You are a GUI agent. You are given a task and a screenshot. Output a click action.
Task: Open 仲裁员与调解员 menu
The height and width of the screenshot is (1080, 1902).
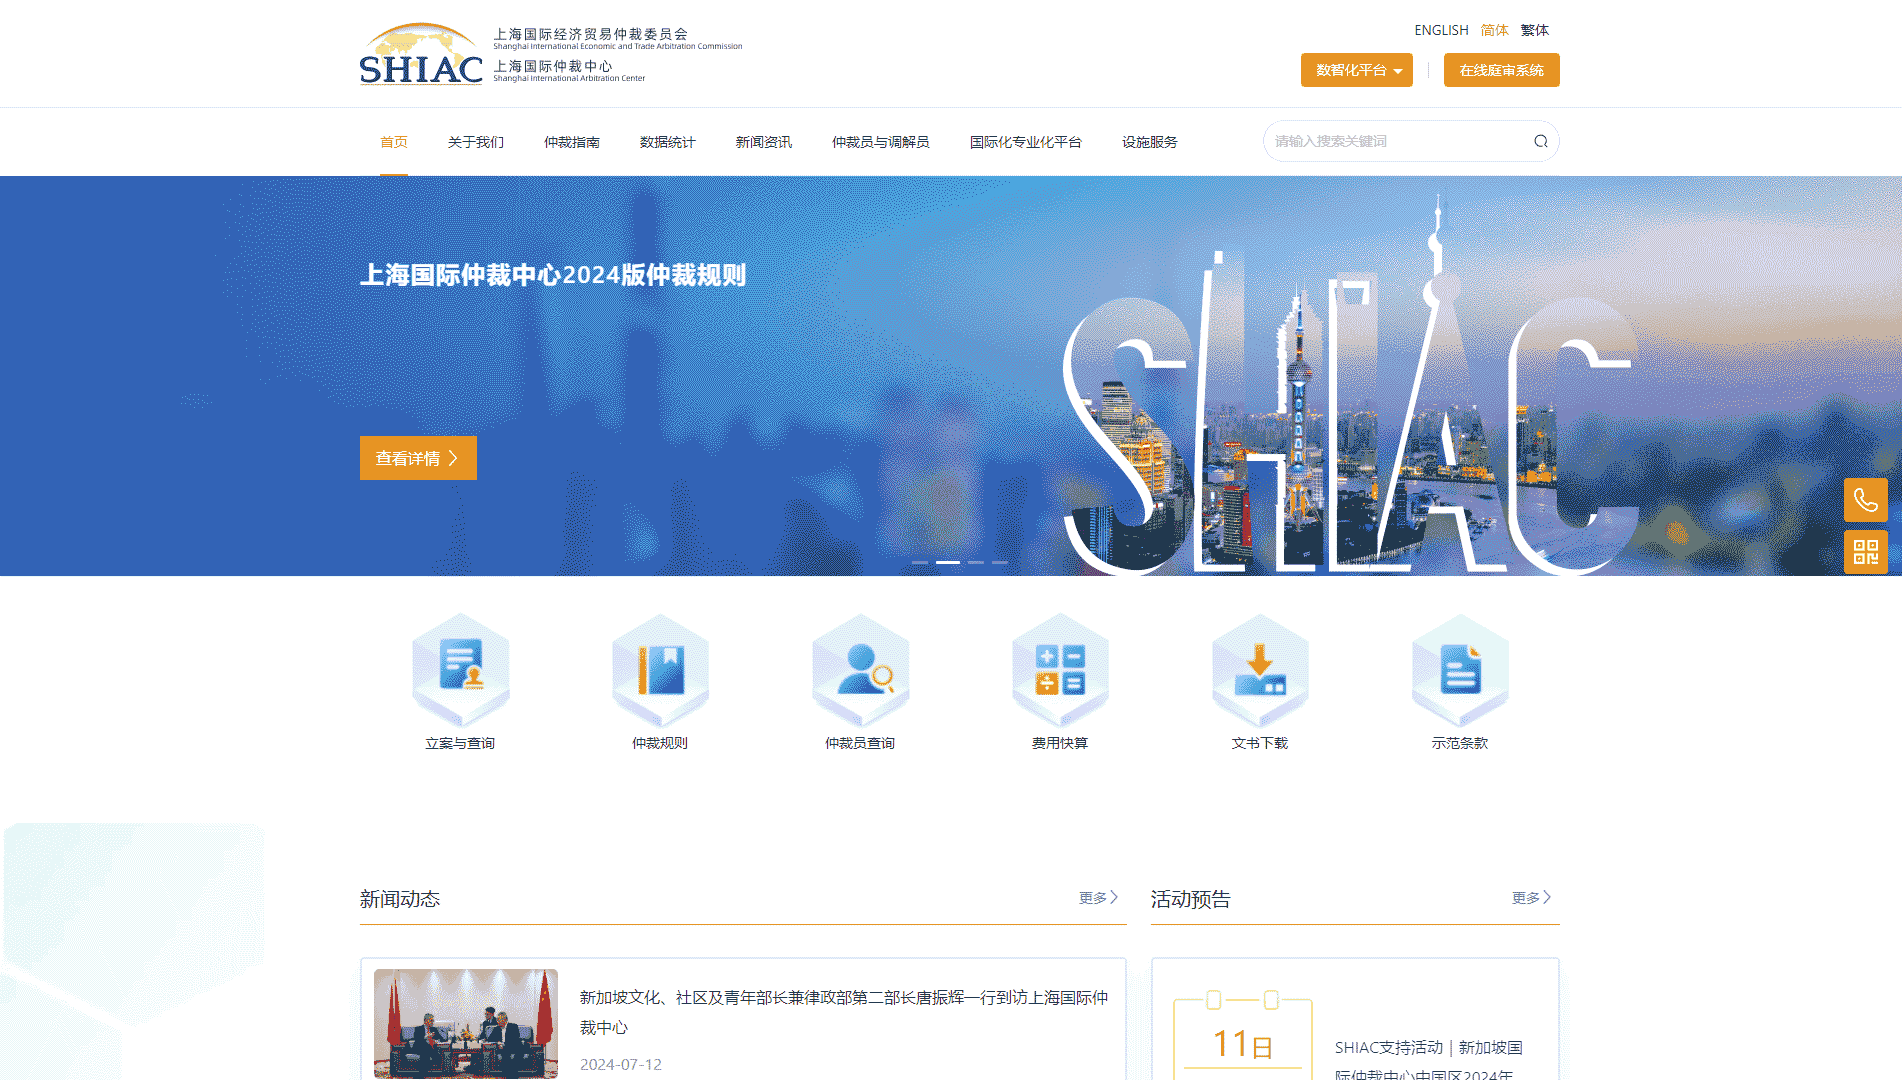[x=881, y=142]
